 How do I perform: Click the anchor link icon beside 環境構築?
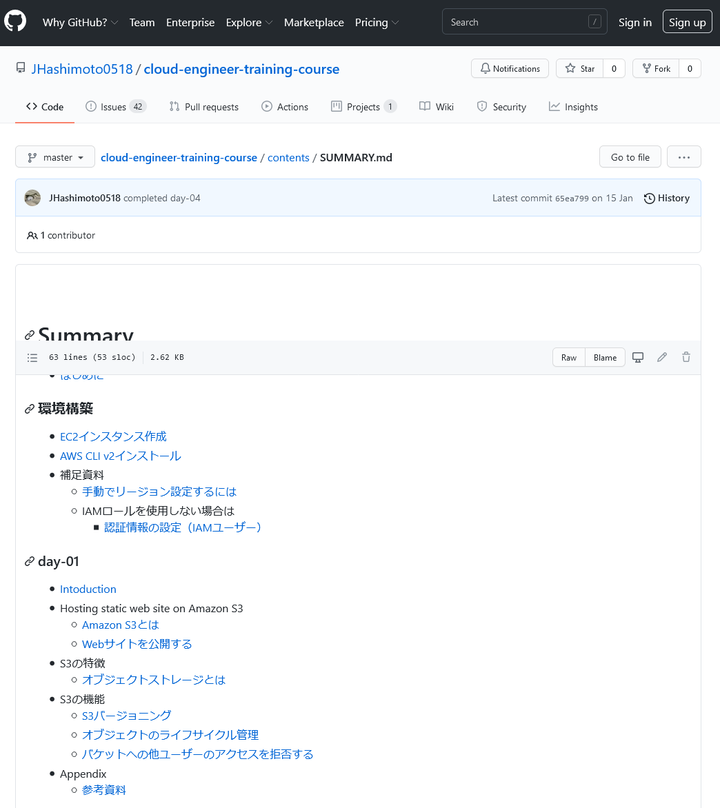pyautogui.click(x=30, y=409)
